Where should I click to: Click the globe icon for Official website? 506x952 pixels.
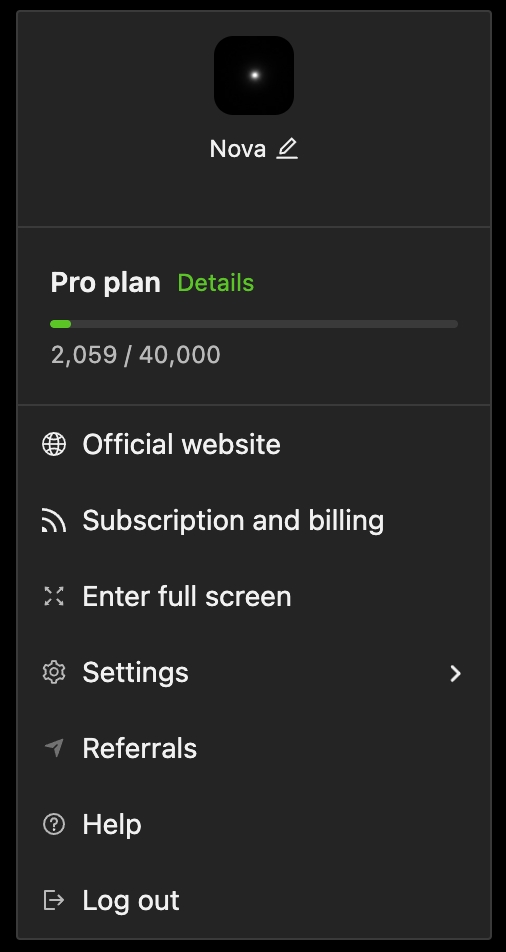[x=54, y=444]
